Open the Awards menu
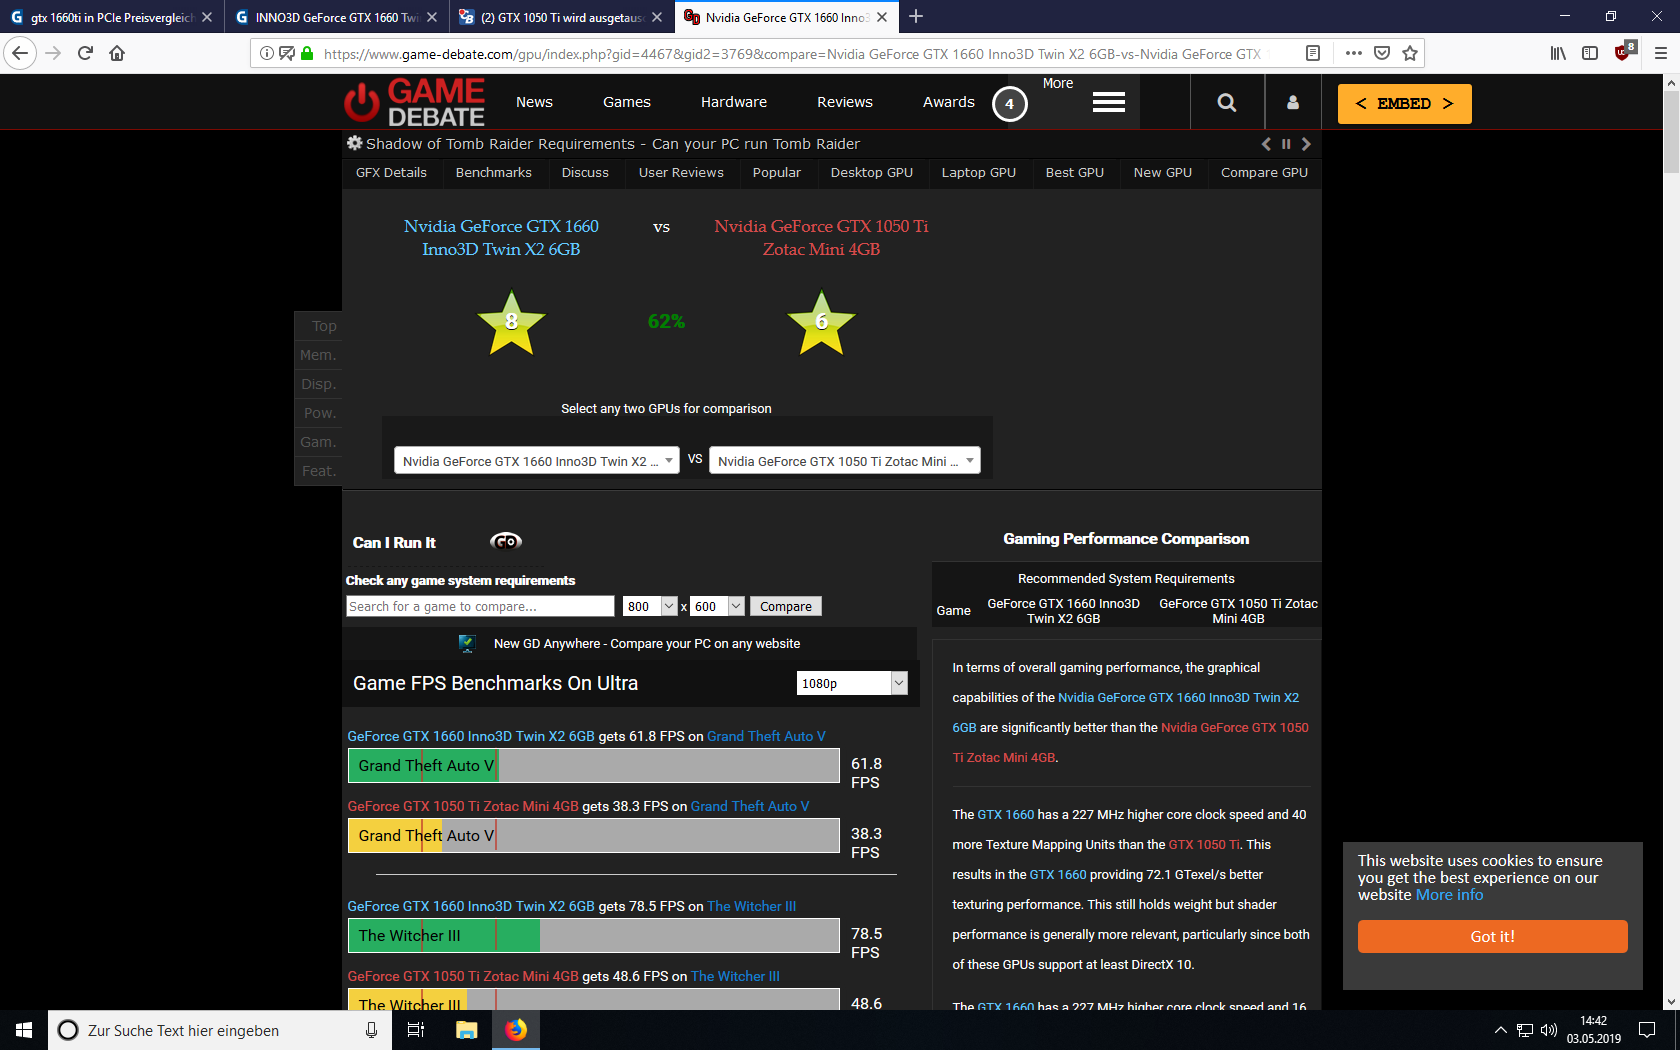The image size is (1680, 1050). [949, 102]
